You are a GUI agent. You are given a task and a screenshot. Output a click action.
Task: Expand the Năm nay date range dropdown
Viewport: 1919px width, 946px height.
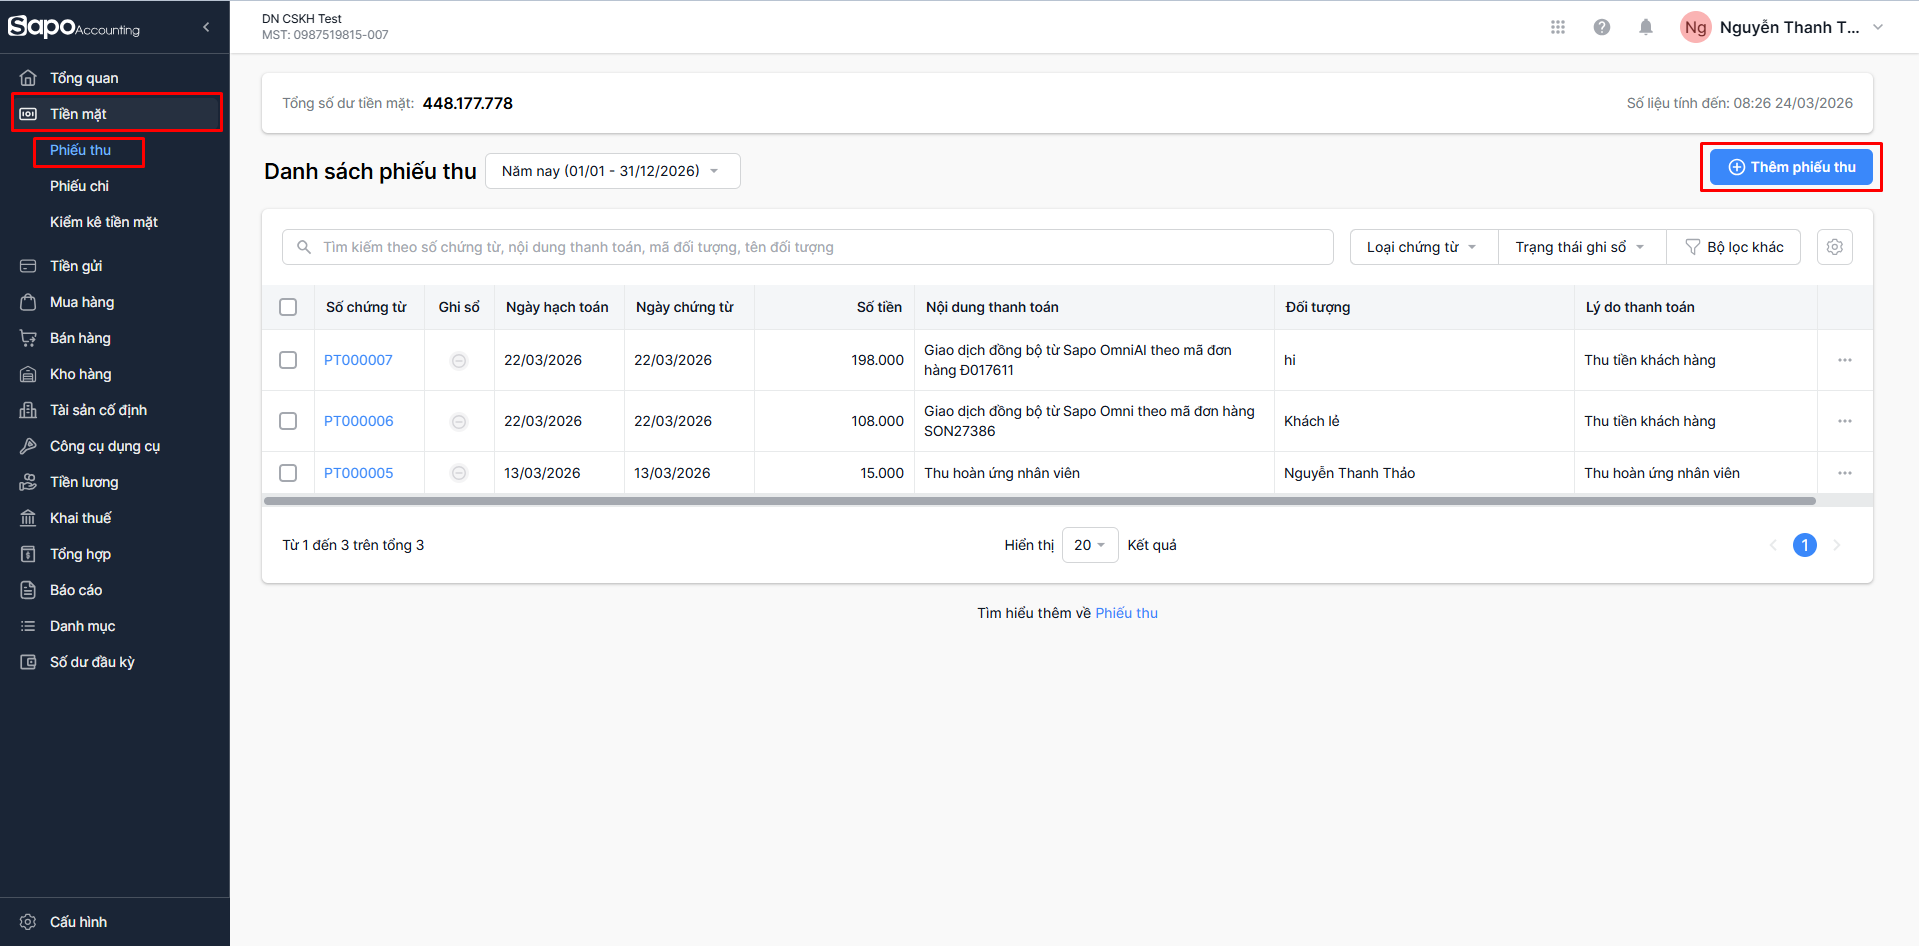point(612,171)
